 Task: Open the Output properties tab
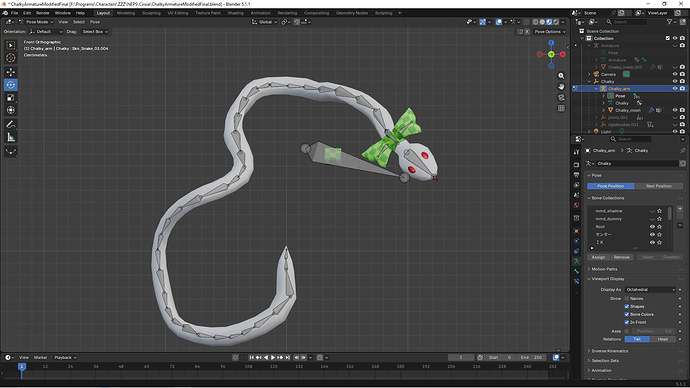(576, 175)
